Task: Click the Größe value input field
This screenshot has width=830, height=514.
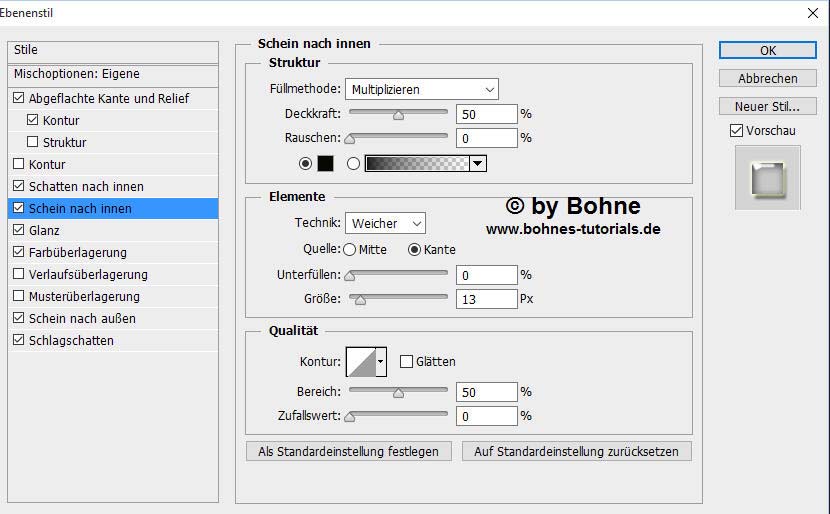Action: pos(486,299)
